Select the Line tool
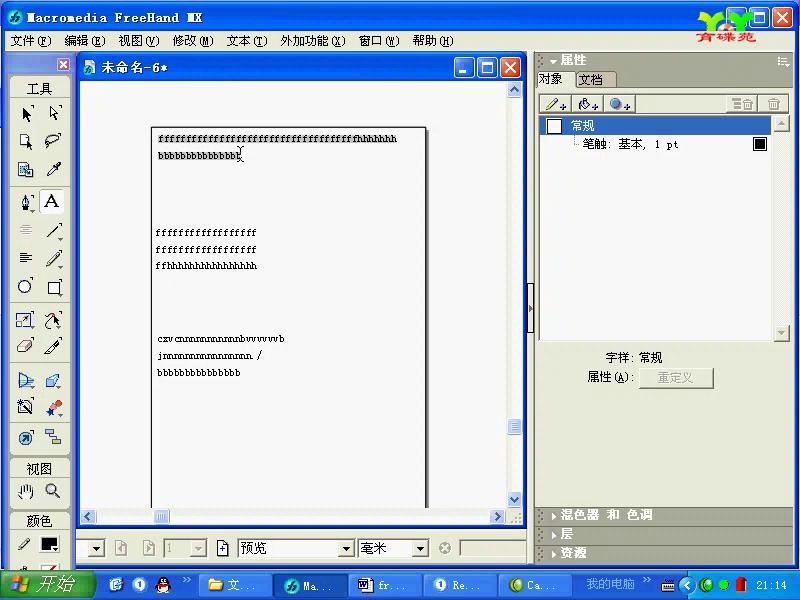800x600 pixels. [54, 230]
